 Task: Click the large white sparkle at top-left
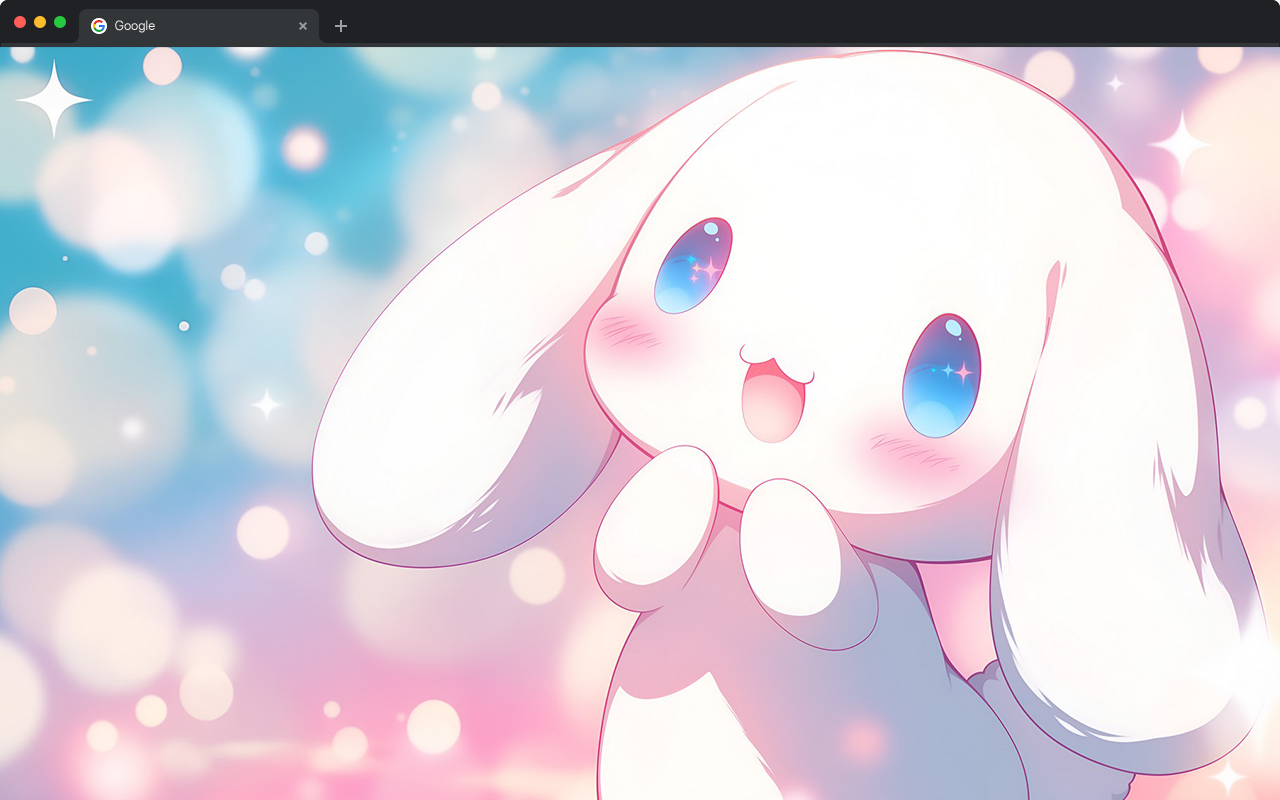pos(53,99)
